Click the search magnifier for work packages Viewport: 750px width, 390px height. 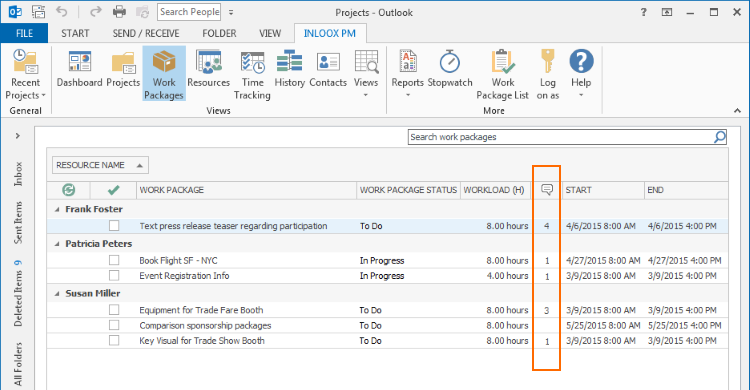point(719,137)
